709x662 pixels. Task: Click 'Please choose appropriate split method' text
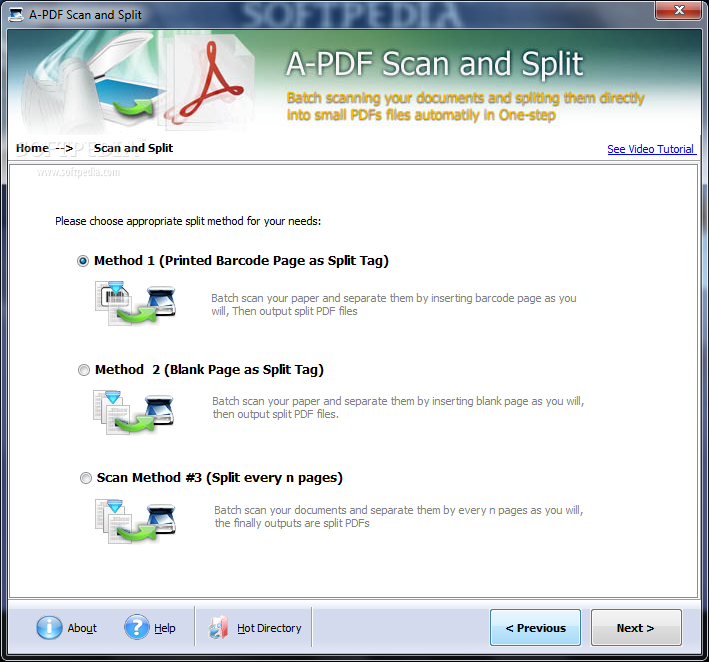188,221
